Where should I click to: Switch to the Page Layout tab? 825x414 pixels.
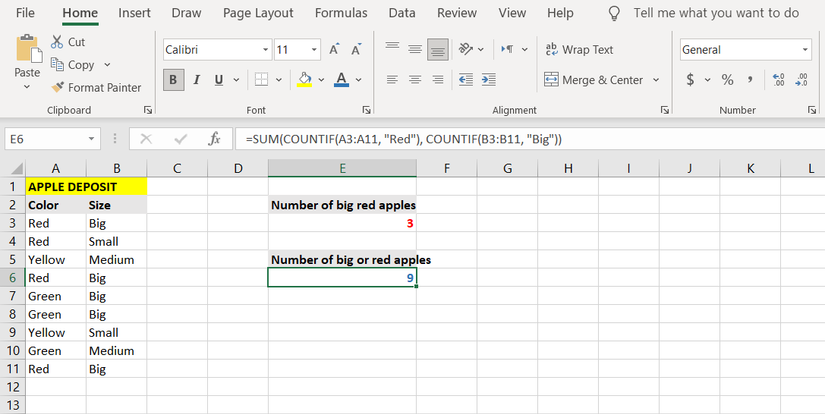click(x=258, y=13)
